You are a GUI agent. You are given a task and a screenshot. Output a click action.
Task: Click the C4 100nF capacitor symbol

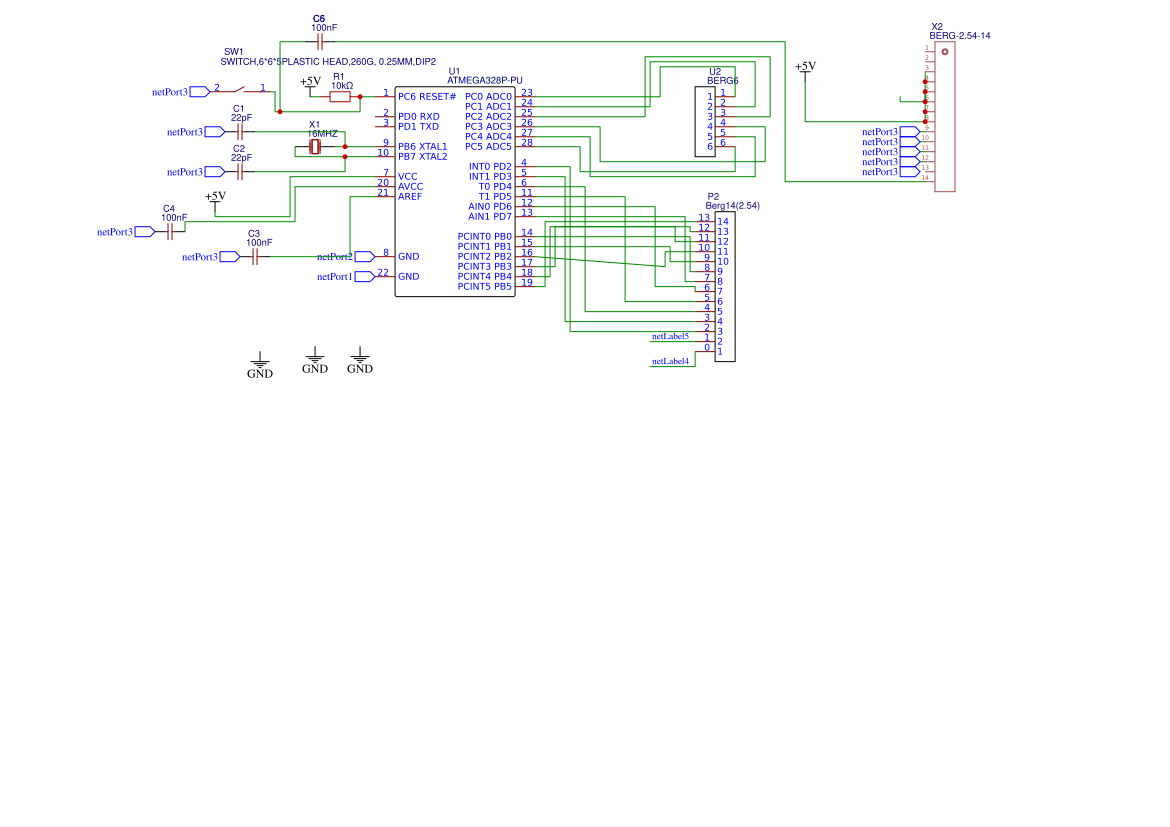point(171,232)
